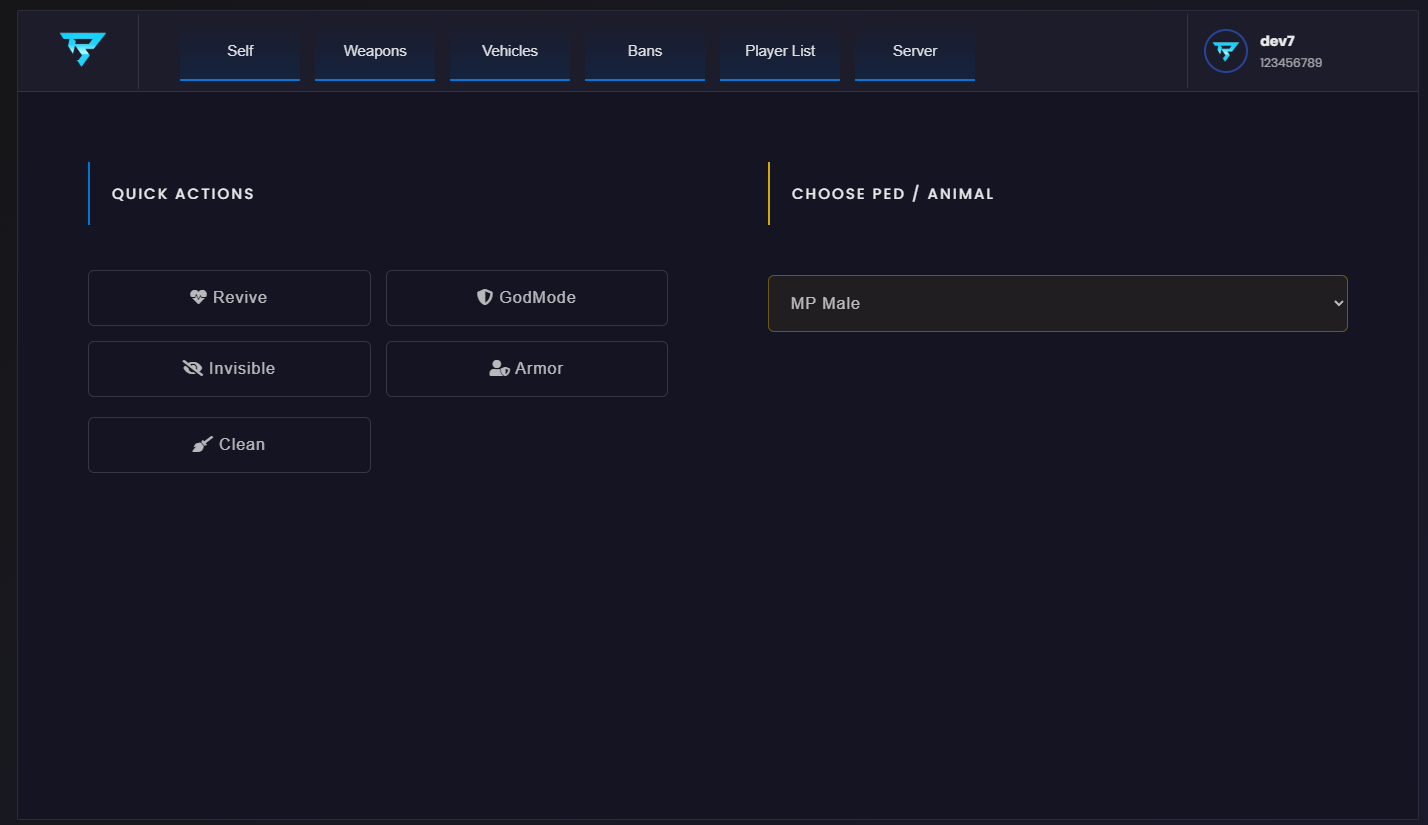Select the Player List tab
This screenshot has width=1428, height=825.
[x=779, y=50]
